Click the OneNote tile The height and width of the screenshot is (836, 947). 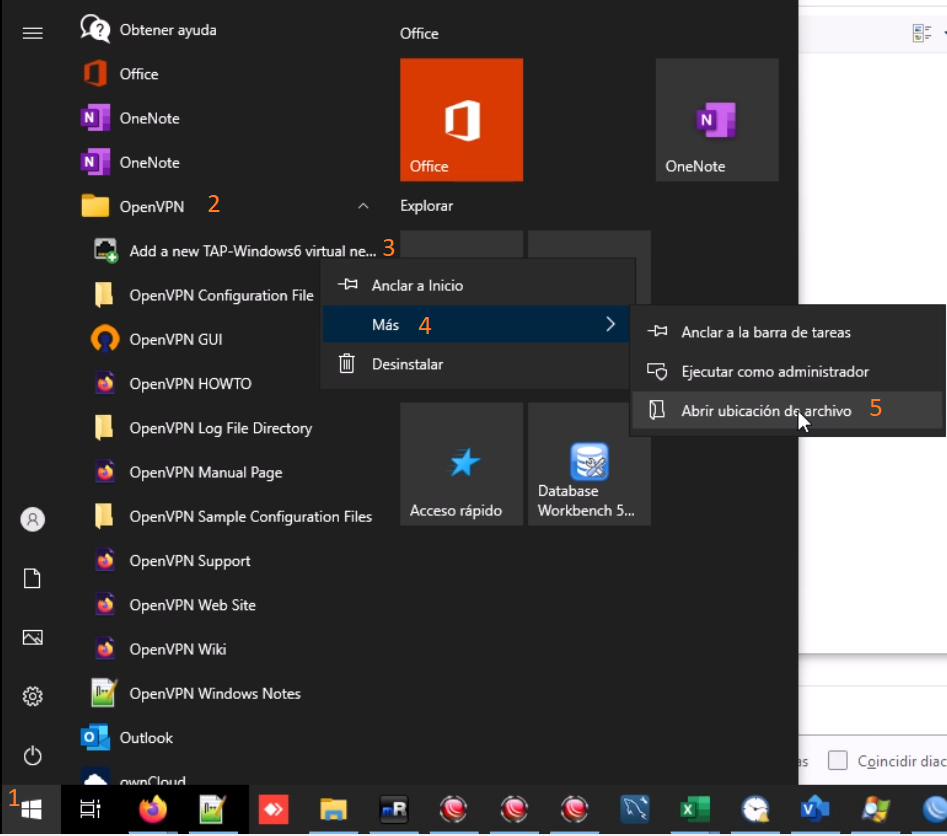pyautogui.click(x=717, y=120)
